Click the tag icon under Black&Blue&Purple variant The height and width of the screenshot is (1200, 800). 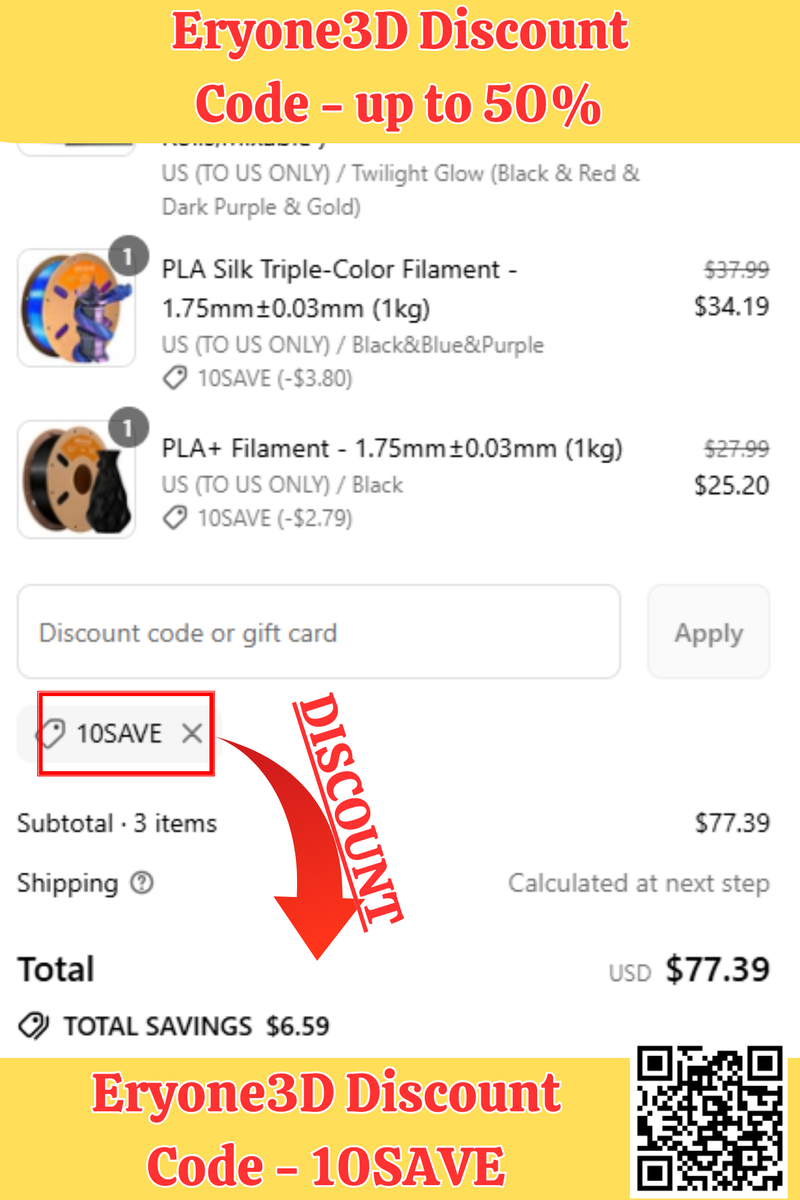[175, 379]
